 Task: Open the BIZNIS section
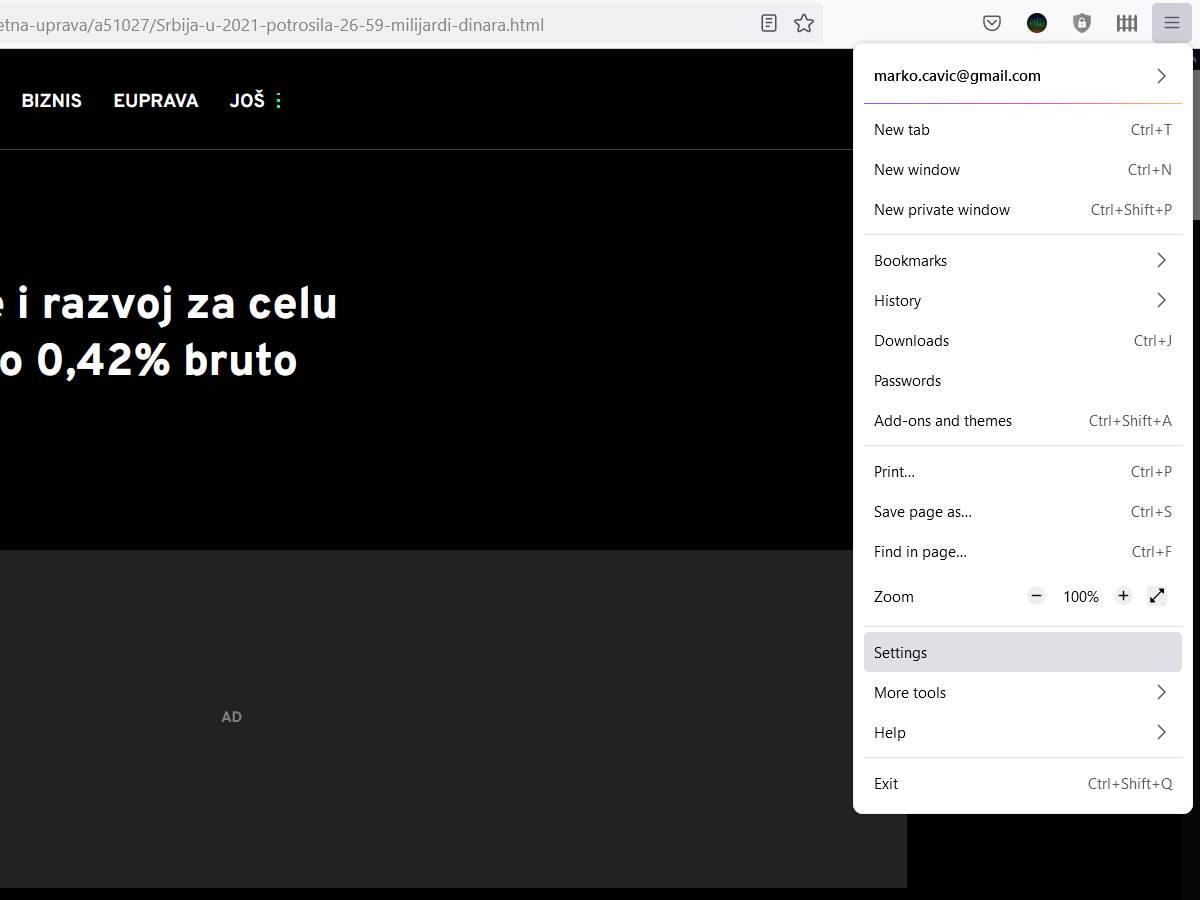tap(51, 100)
